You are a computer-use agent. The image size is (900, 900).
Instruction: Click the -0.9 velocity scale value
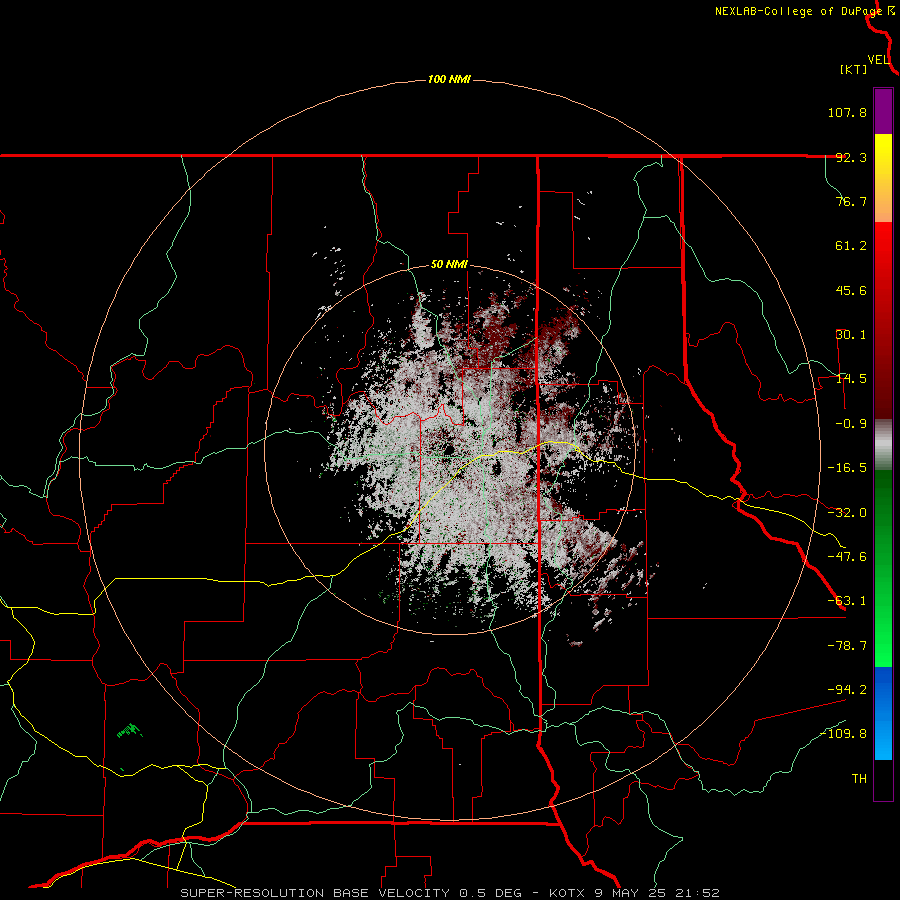851,424
